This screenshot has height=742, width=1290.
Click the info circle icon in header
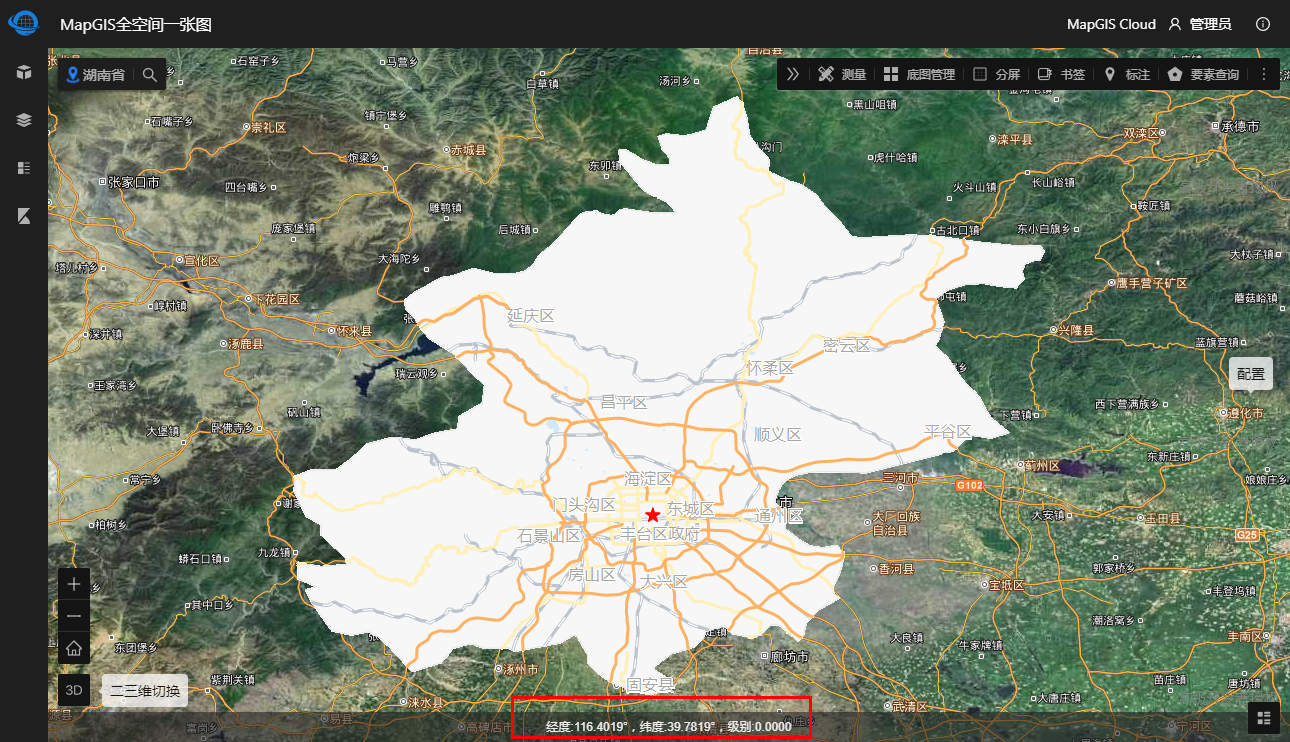pos(1263,24)
